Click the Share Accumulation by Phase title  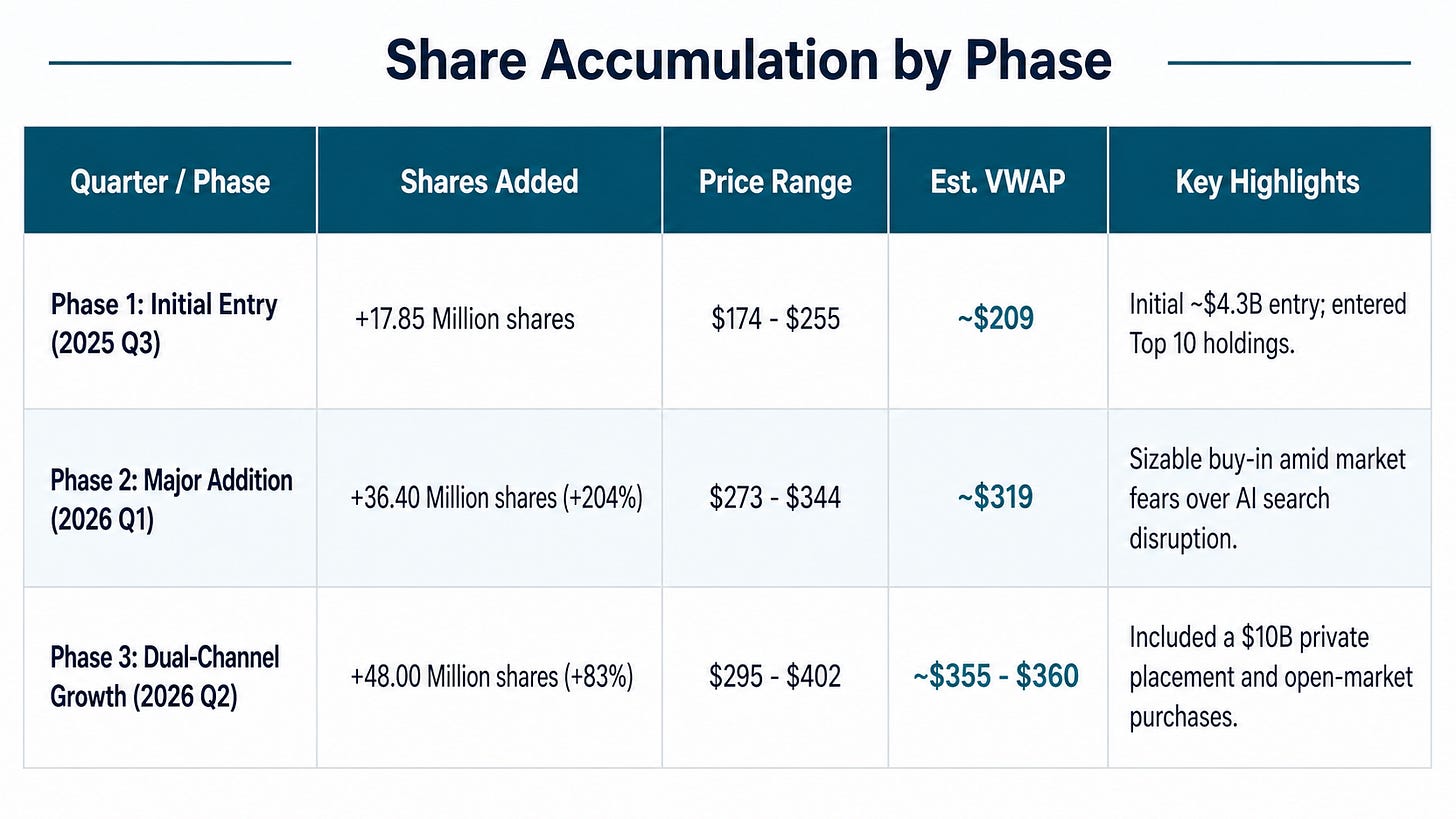pos(748,61)
